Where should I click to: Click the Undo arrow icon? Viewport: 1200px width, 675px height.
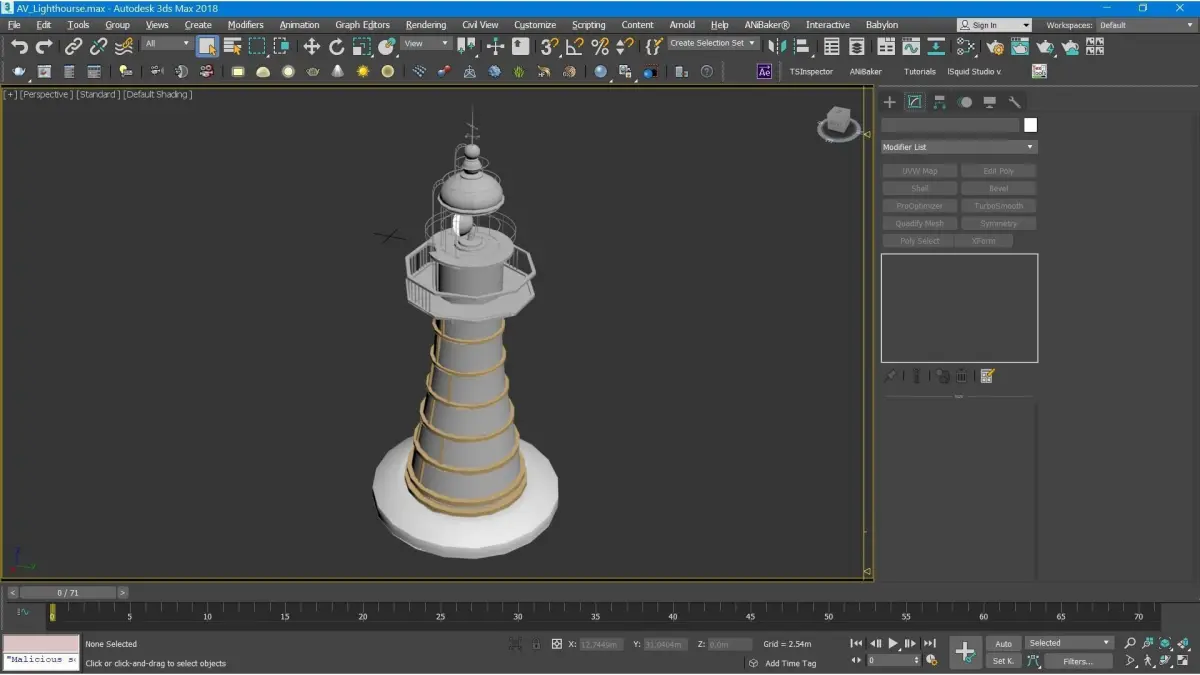(x=19, y=46)
